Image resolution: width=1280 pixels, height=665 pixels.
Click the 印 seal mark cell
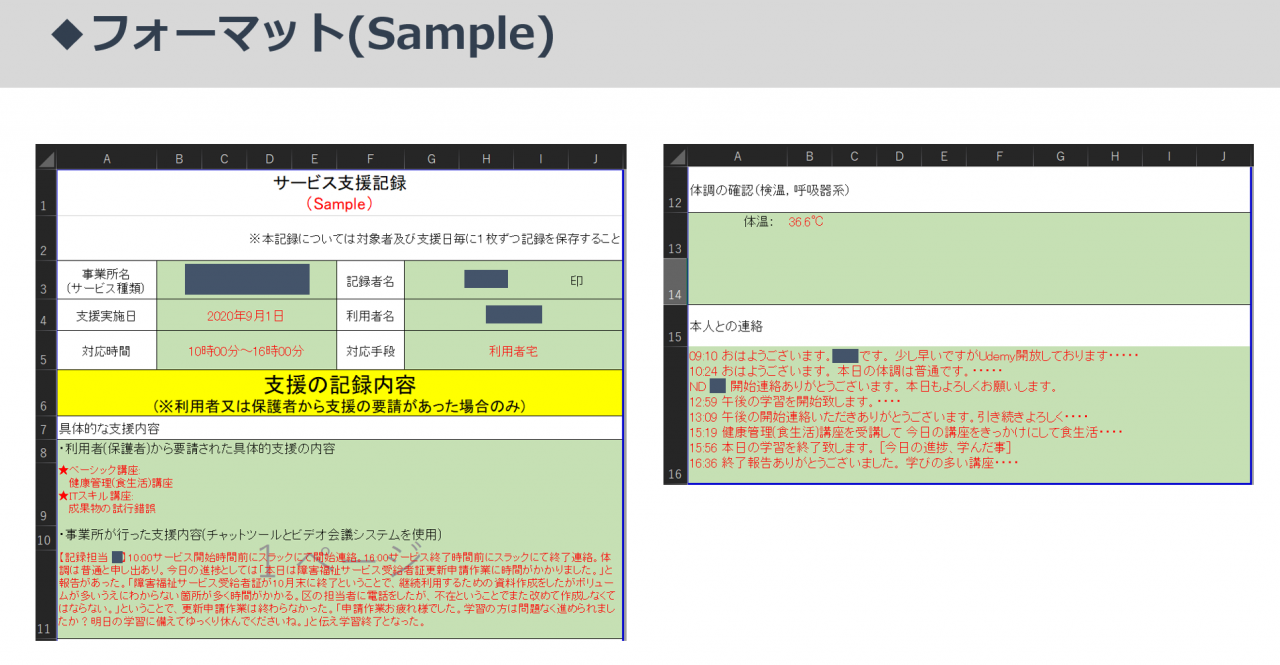click(576, 281)
